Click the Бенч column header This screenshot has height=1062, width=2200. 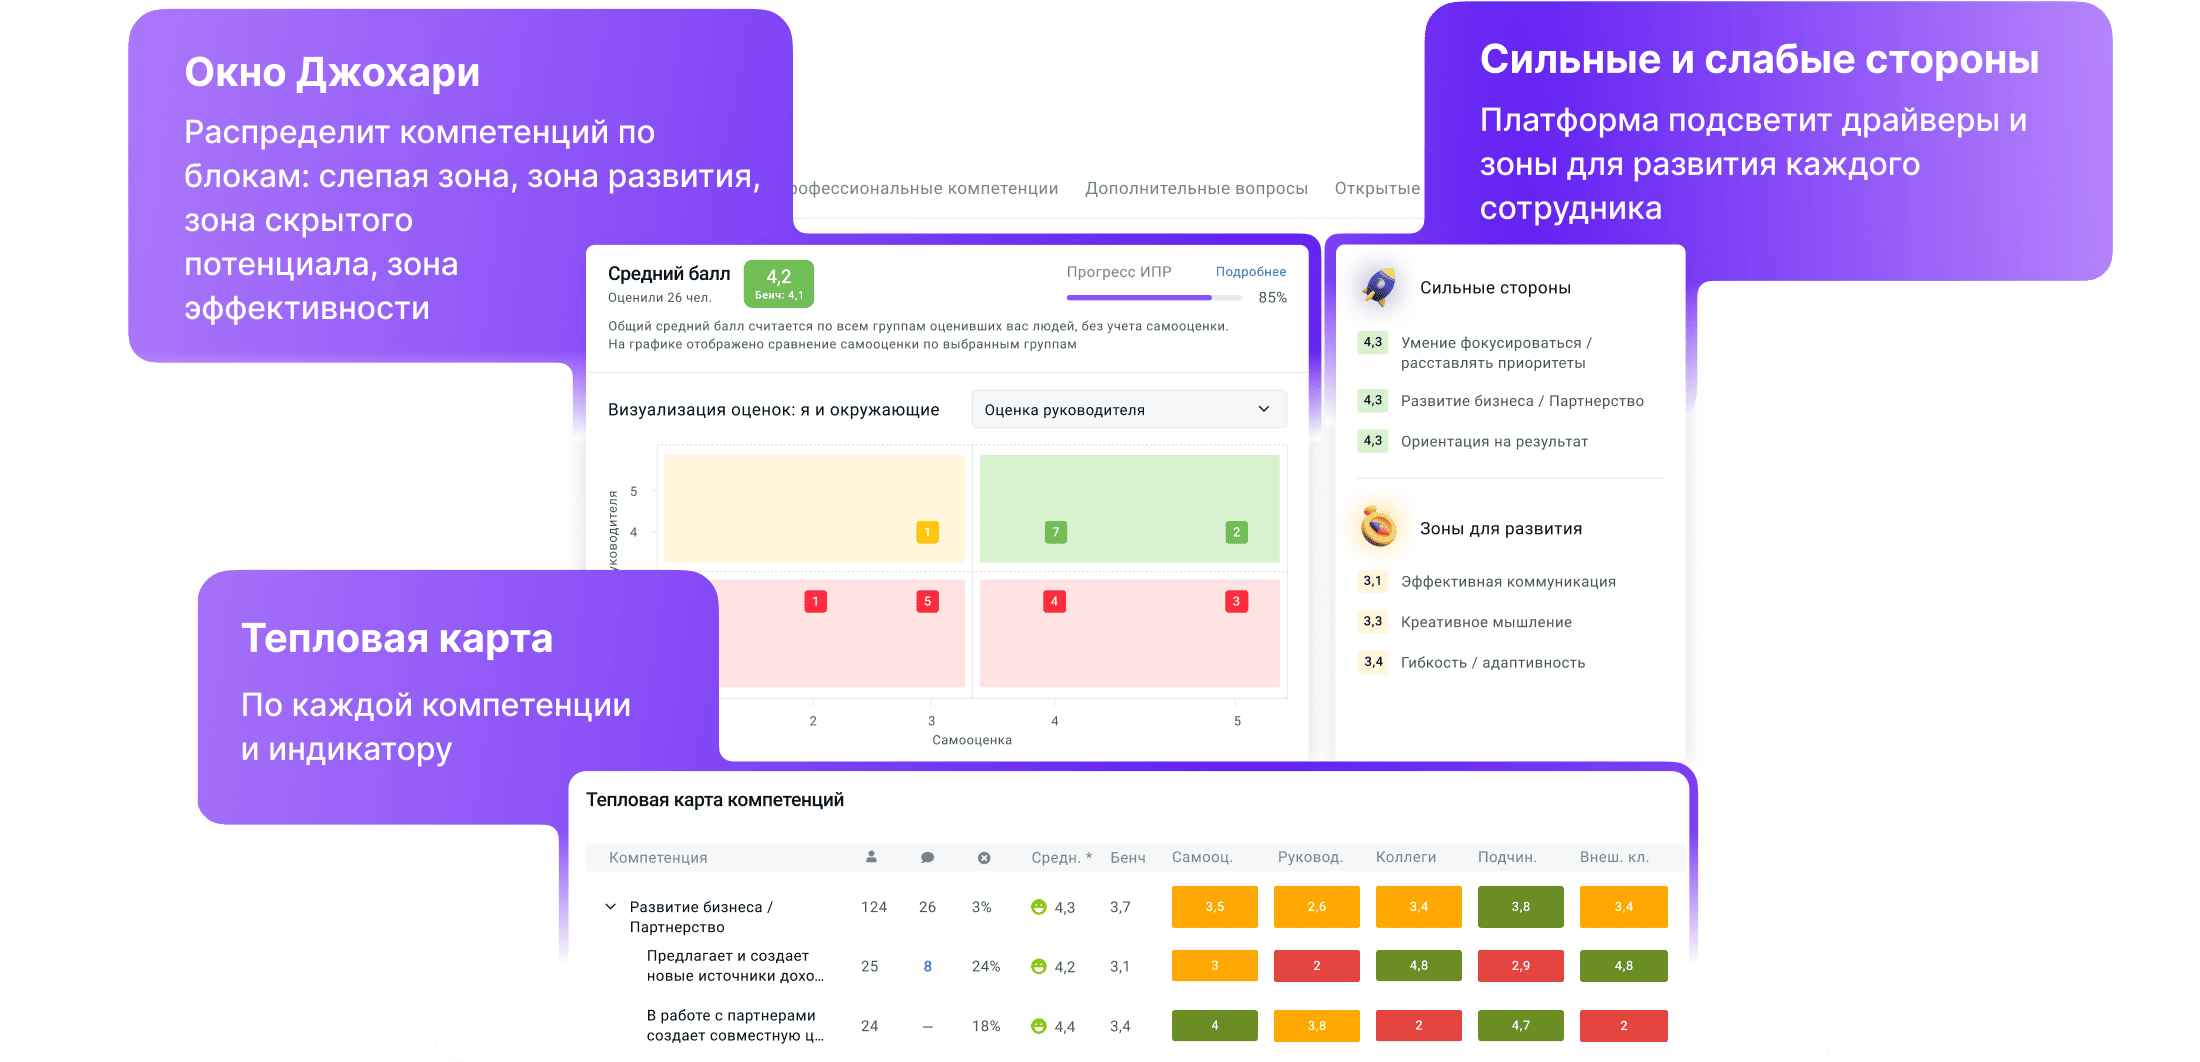(x=1128, y=858)
